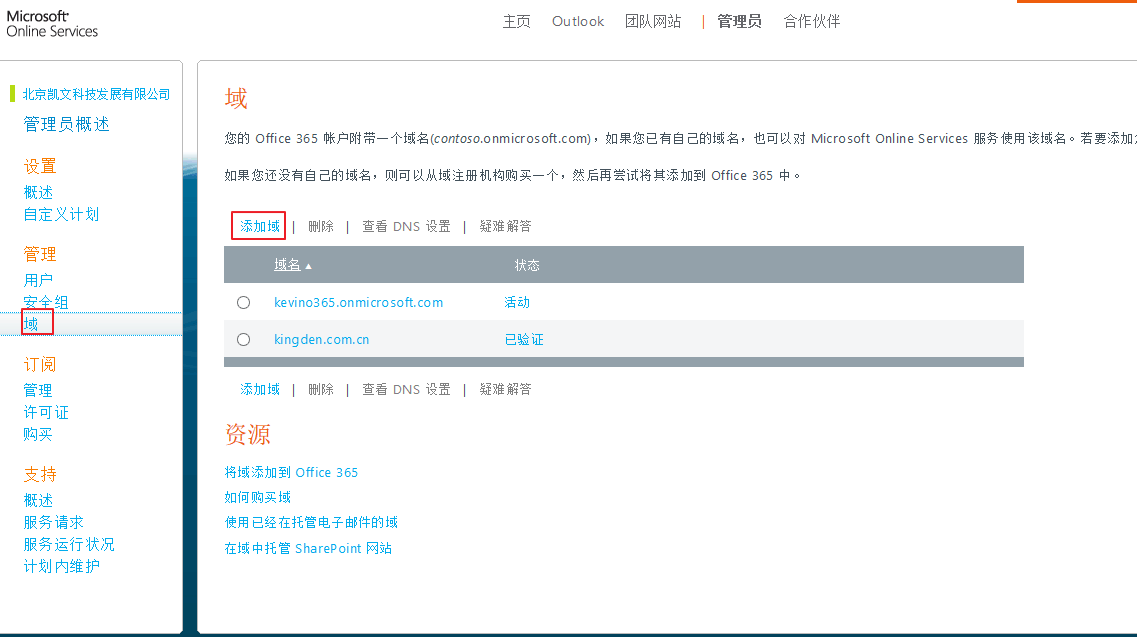The image size is (1137, 637).
Task: Open 自定义计划 in the sidebar
Action: pos(62,215)
